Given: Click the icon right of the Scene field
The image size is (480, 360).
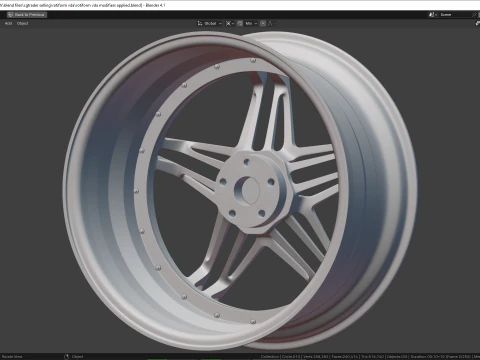Looking at the screenshot, I should [x=475, y=15].
